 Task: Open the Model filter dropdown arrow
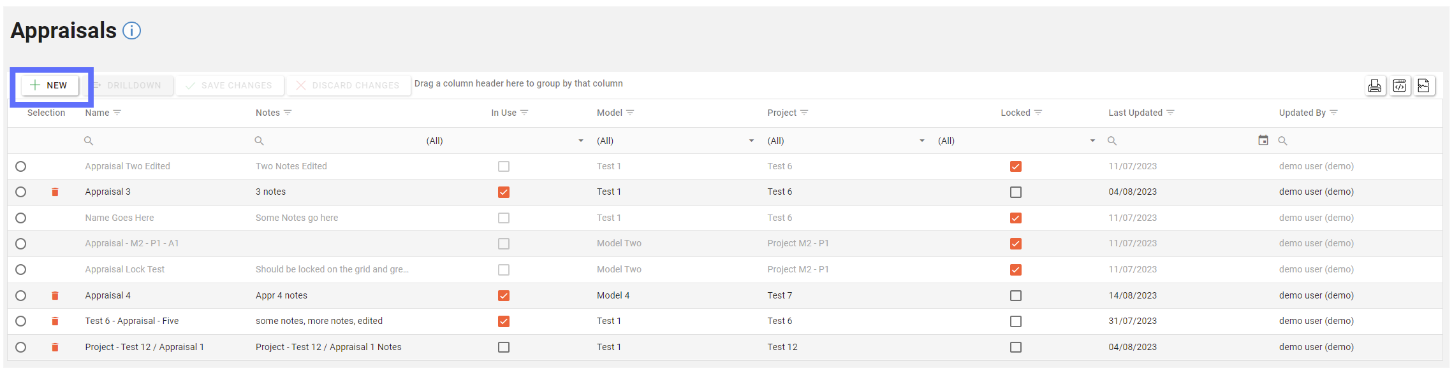(752, 141)
